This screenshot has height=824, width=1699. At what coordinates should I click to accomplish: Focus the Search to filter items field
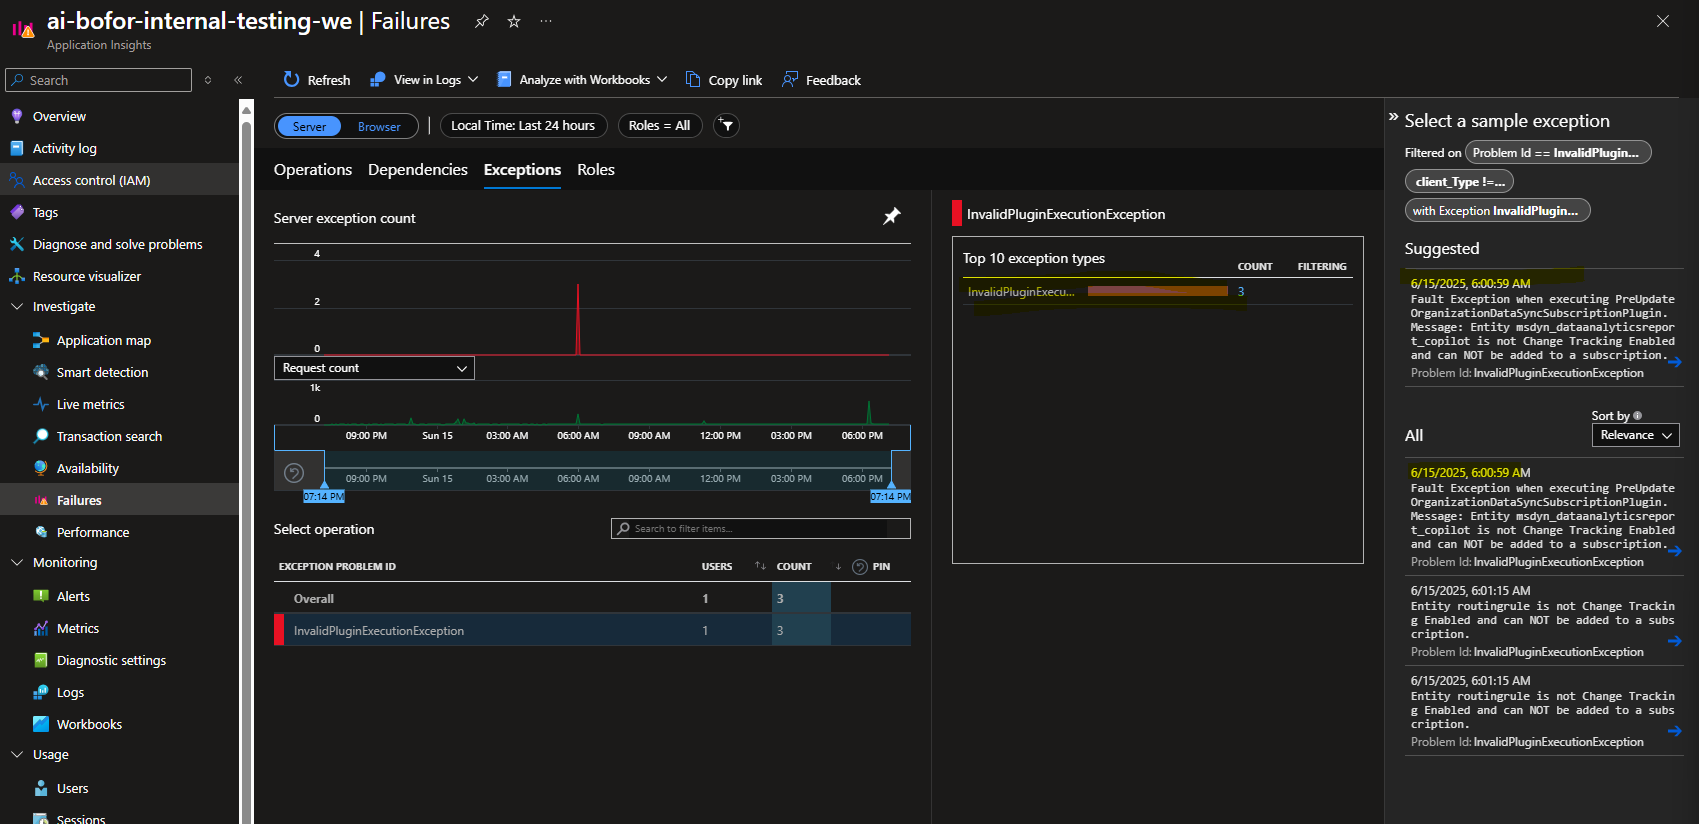coord(761,528)
